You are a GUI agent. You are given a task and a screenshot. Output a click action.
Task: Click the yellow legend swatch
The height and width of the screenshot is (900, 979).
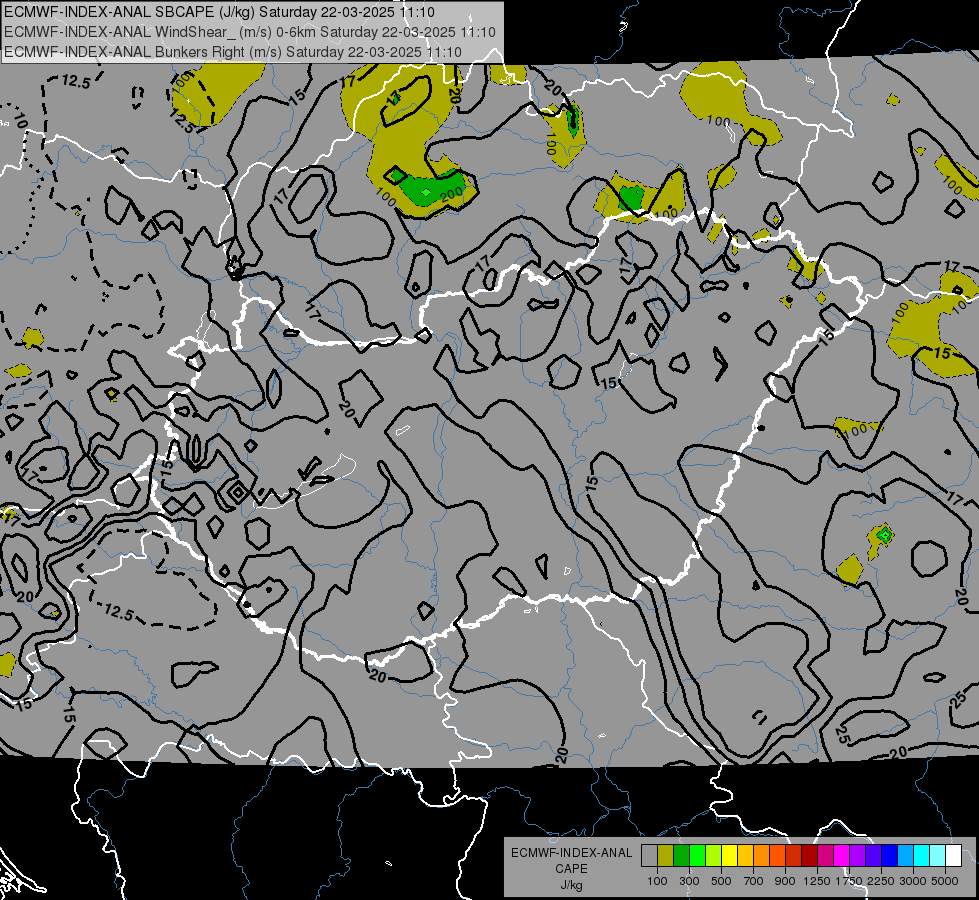pos(729,856)
